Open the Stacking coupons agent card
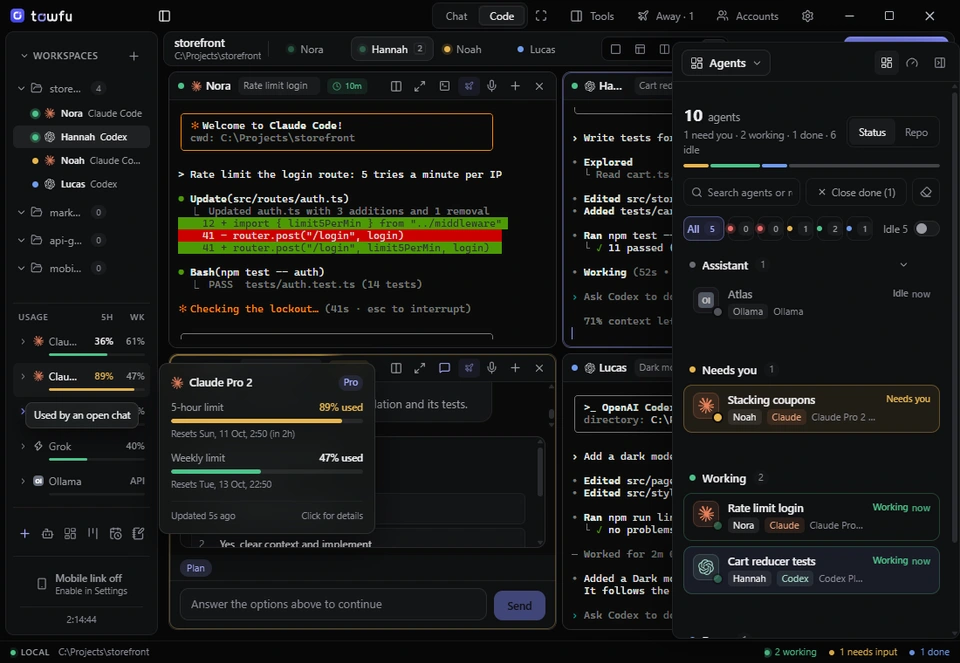The height and width of the screenshot is (663, 960). [811, 408]
